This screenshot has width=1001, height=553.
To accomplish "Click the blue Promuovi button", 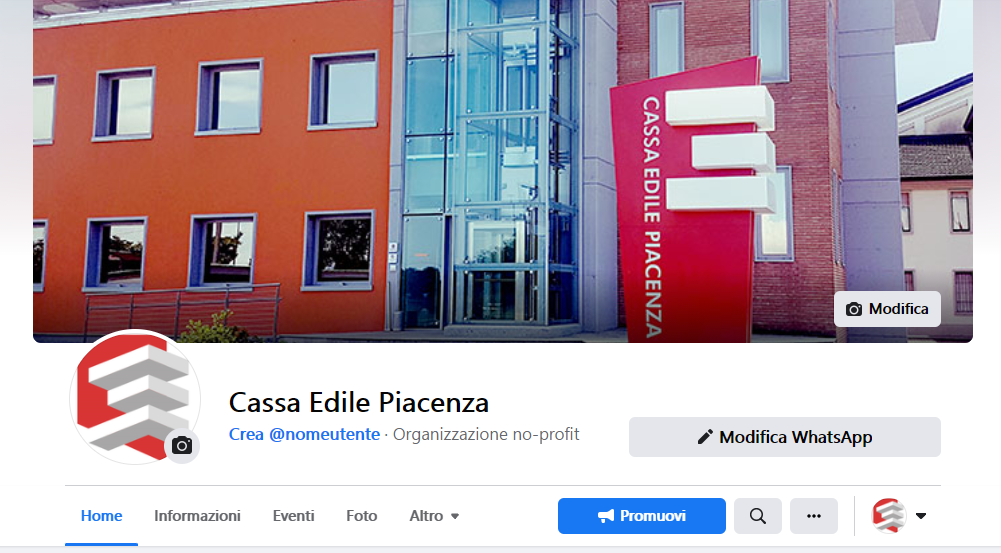I will click(x=642, y=516).
